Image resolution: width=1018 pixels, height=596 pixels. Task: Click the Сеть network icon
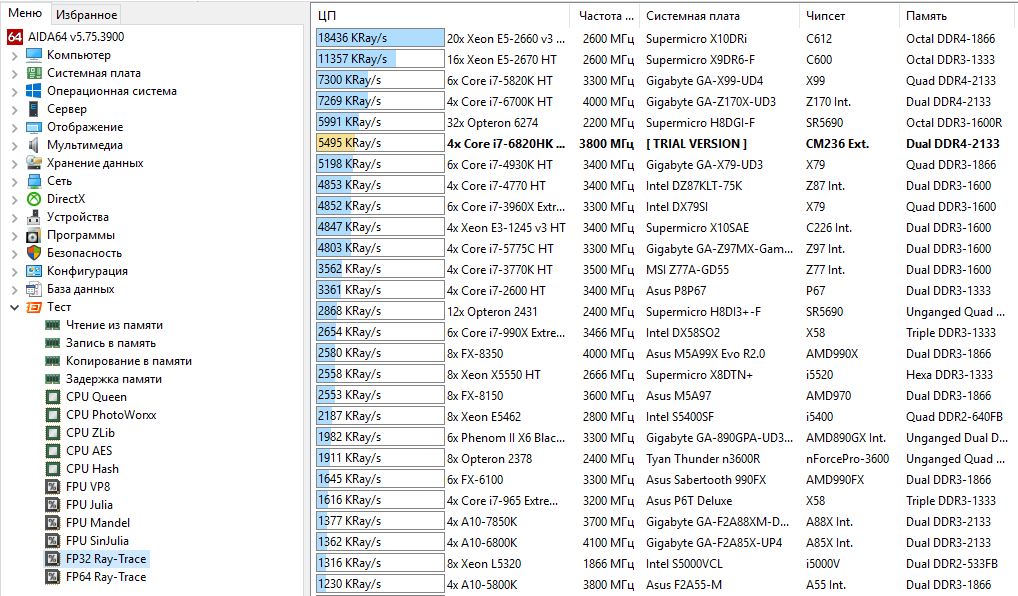tap(34, 181)
